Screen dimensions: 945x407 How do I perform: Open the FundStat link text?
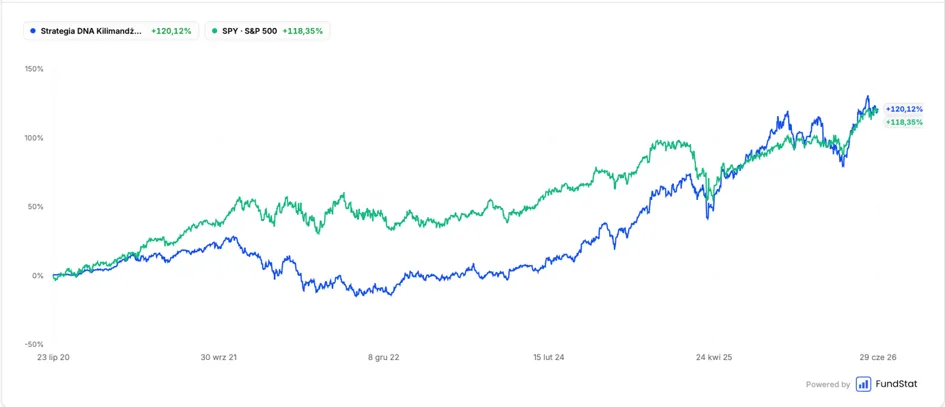[x=896, y=383]
